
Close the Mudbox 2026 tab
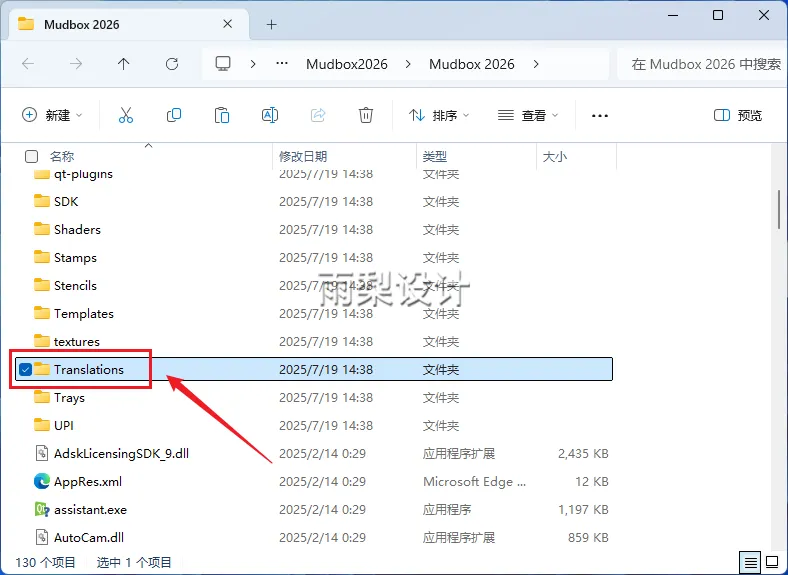tap(228, 24)
